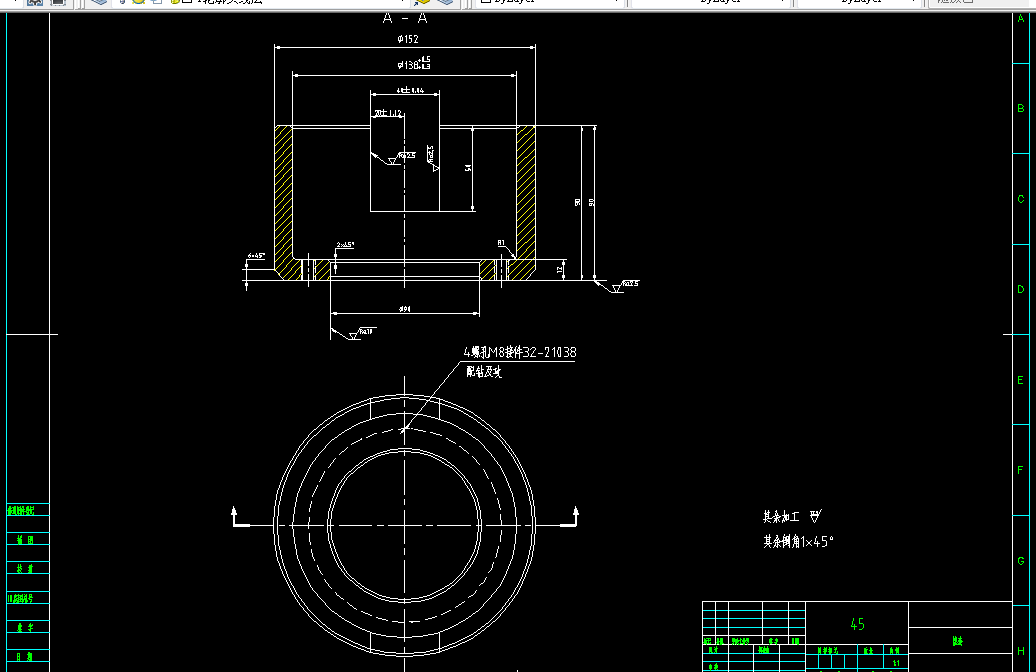The image size is (1036, 672).
Task: Click the Layer States Manager icon
Action: [x=121, y=3]
